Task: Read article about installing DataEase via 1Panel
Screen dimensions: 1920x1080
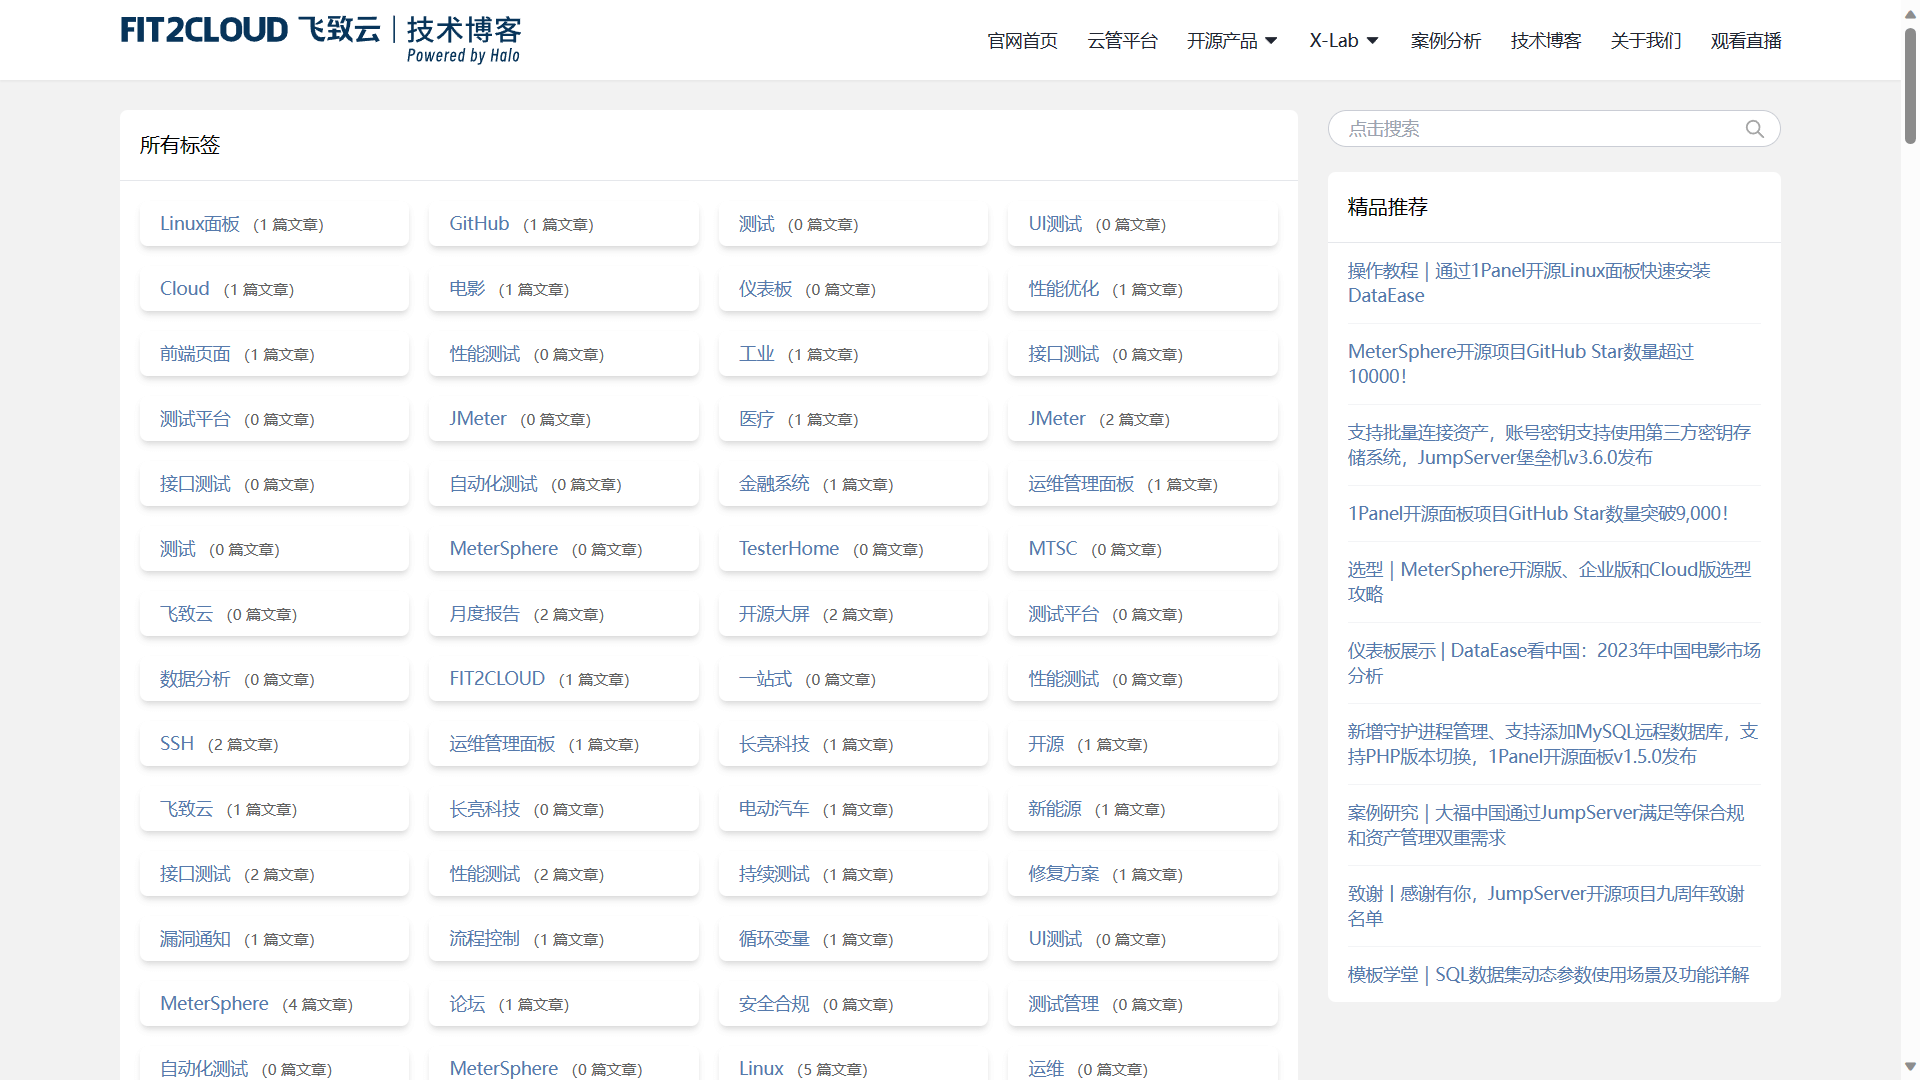Action: pyautogui.click(x=1529, y=283)
